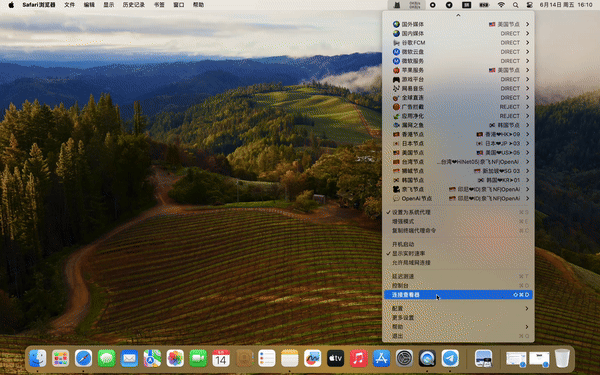Click the scroll-up arrow atop ClashX menu
Image resolution: width=600 pixels, height=375 pixels.
[x=458, y=15]
